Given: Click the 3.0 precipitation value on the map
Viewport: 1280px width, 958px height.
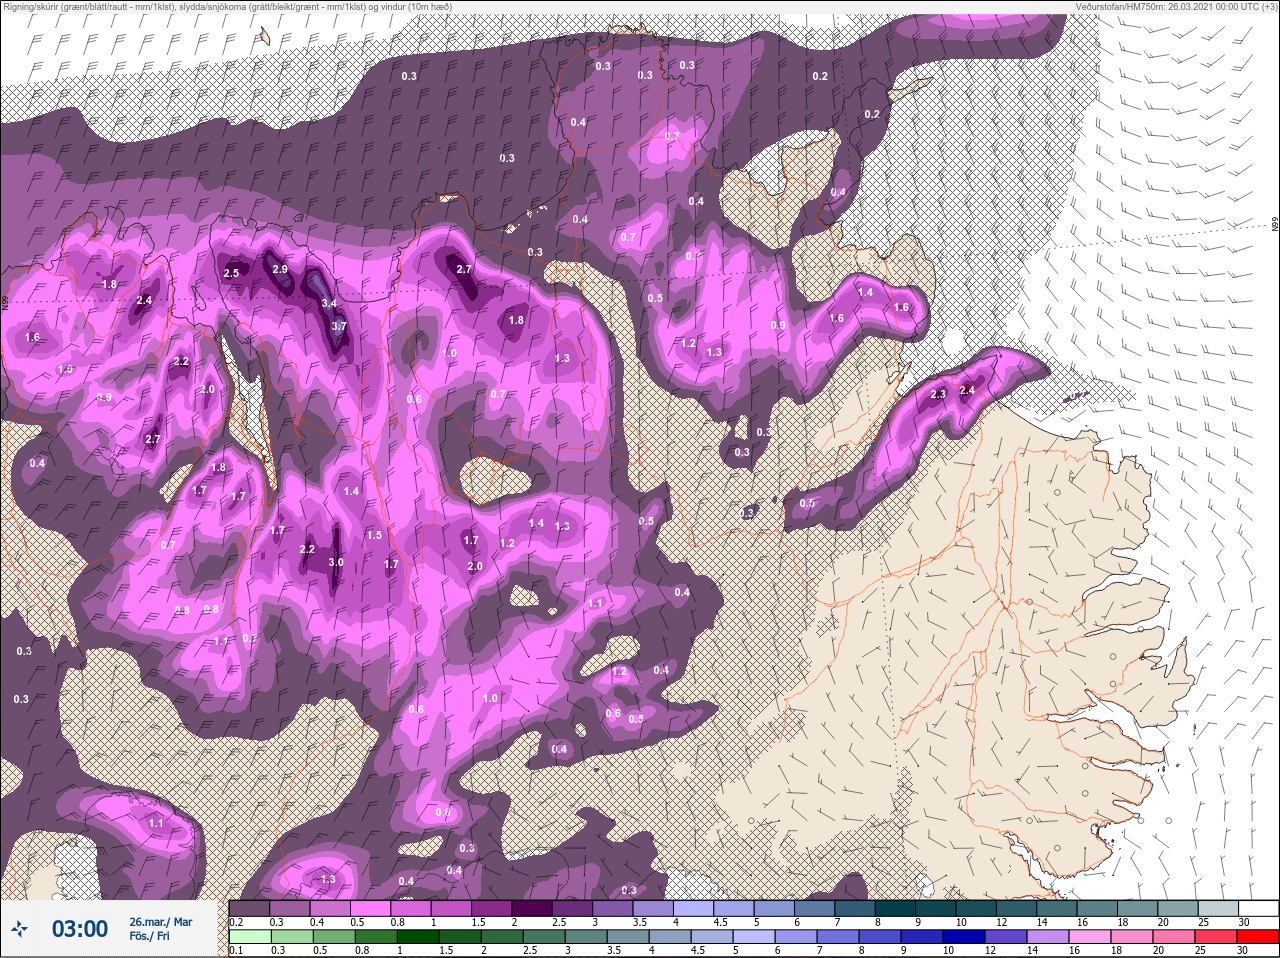Looking at the screenshot, I should (336, 563).
